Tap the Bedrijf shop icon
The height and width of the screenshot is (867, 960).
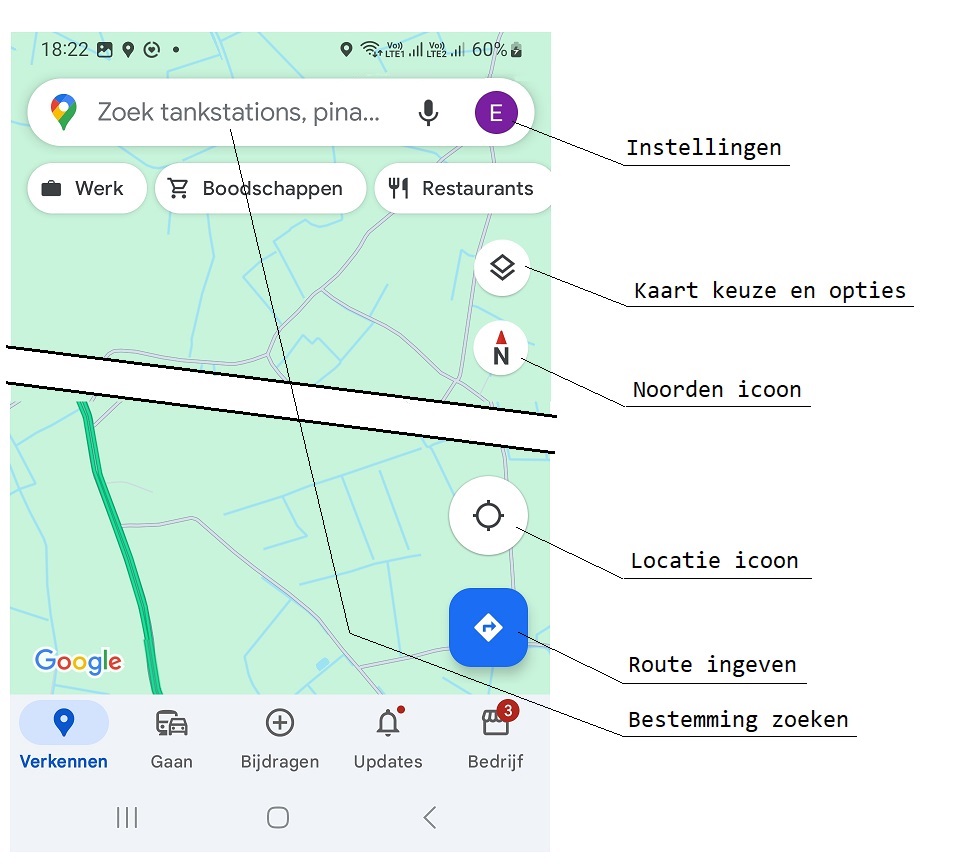[495, 722]
